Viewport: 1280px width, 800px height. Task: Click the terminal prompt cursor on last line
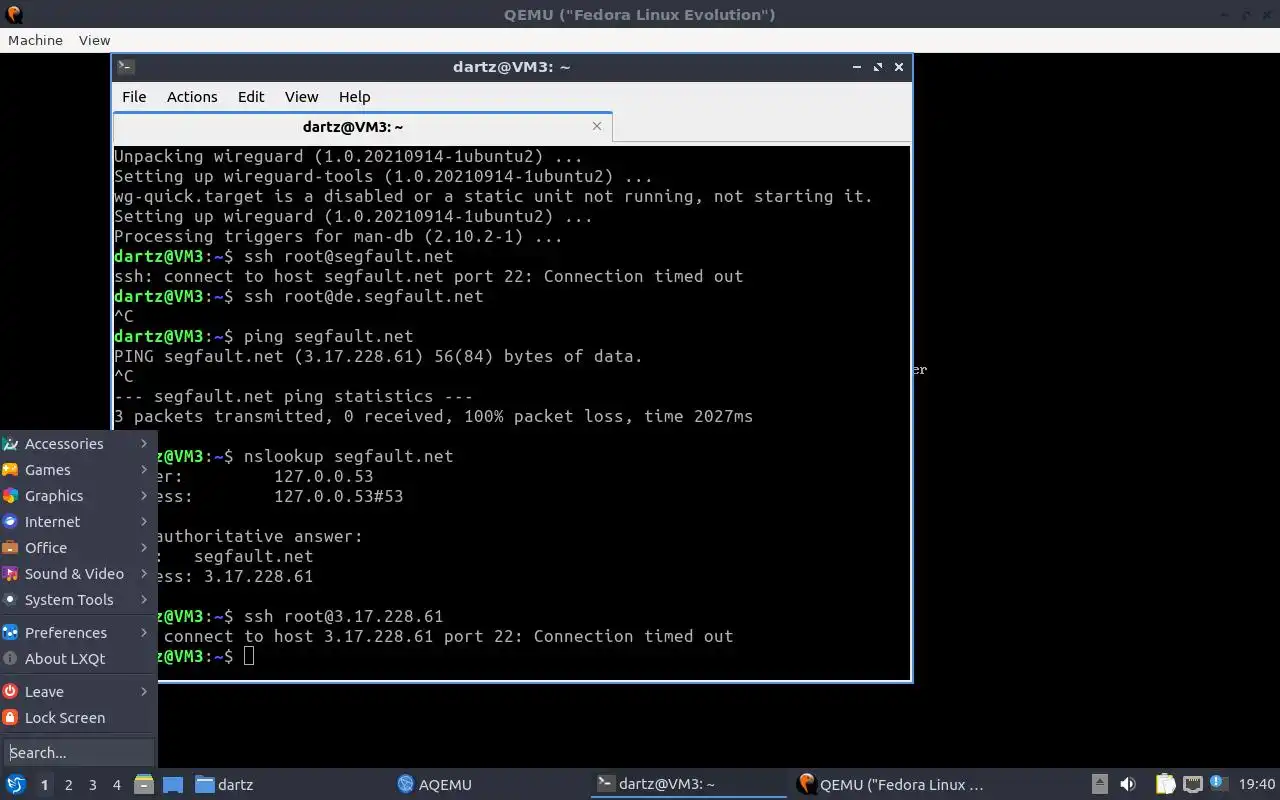point(249,656)
